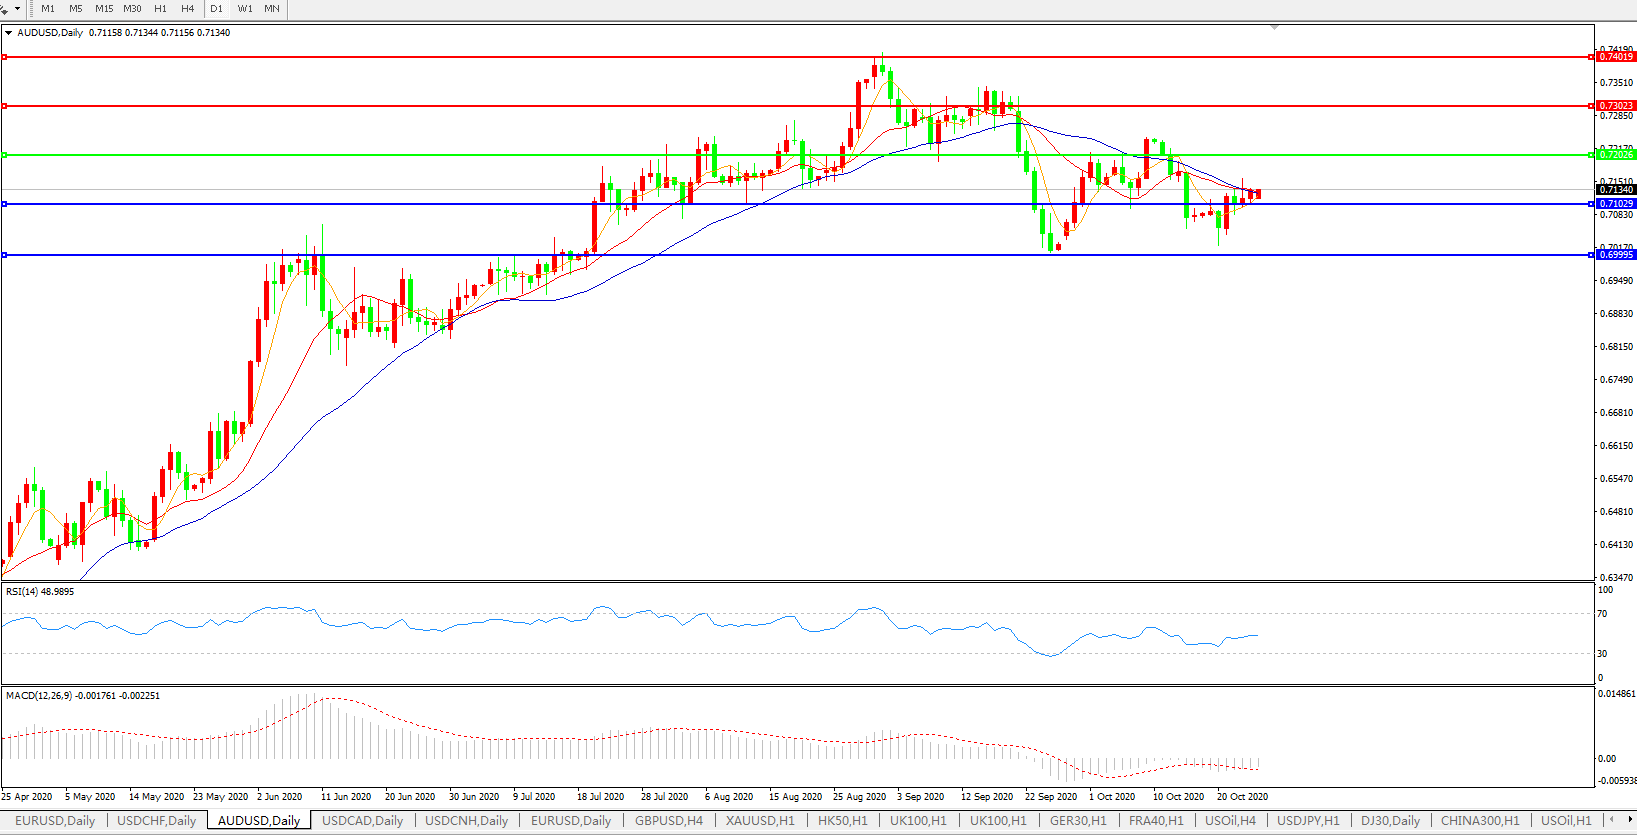
Task: Switch chart to M1 timeframe
Action: 48,9
